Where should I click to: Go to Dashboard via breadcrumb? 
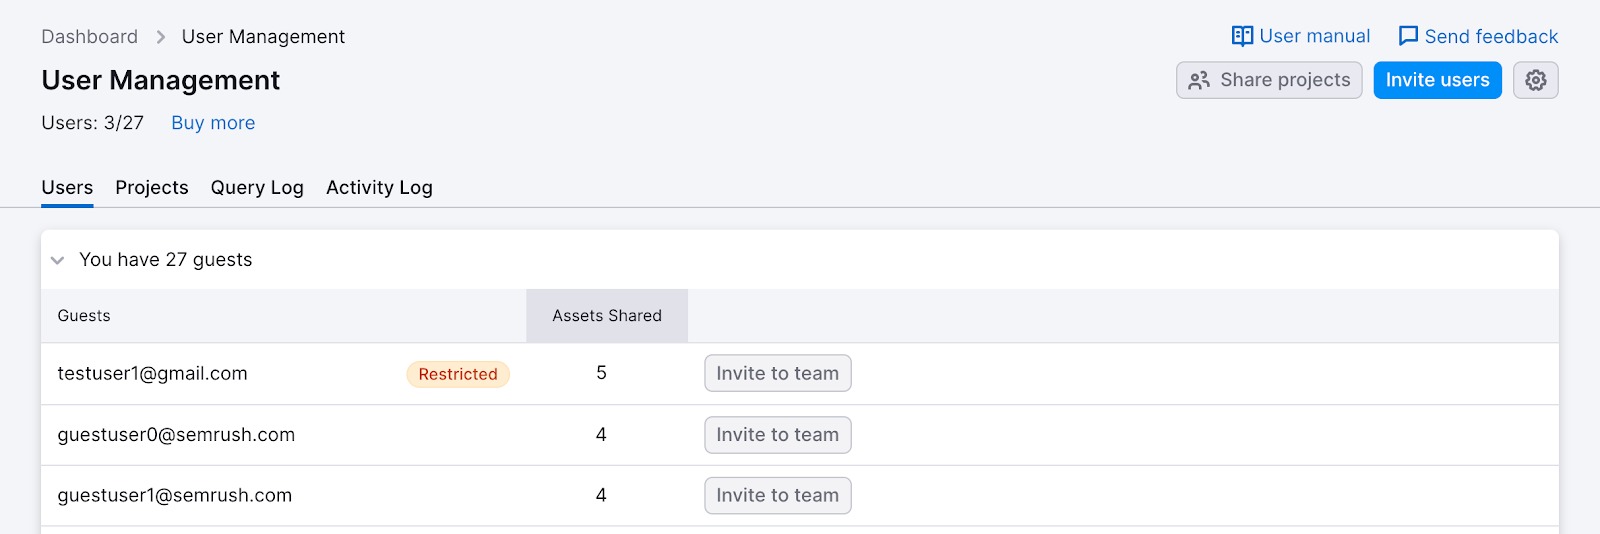click(x=90, y=37)
